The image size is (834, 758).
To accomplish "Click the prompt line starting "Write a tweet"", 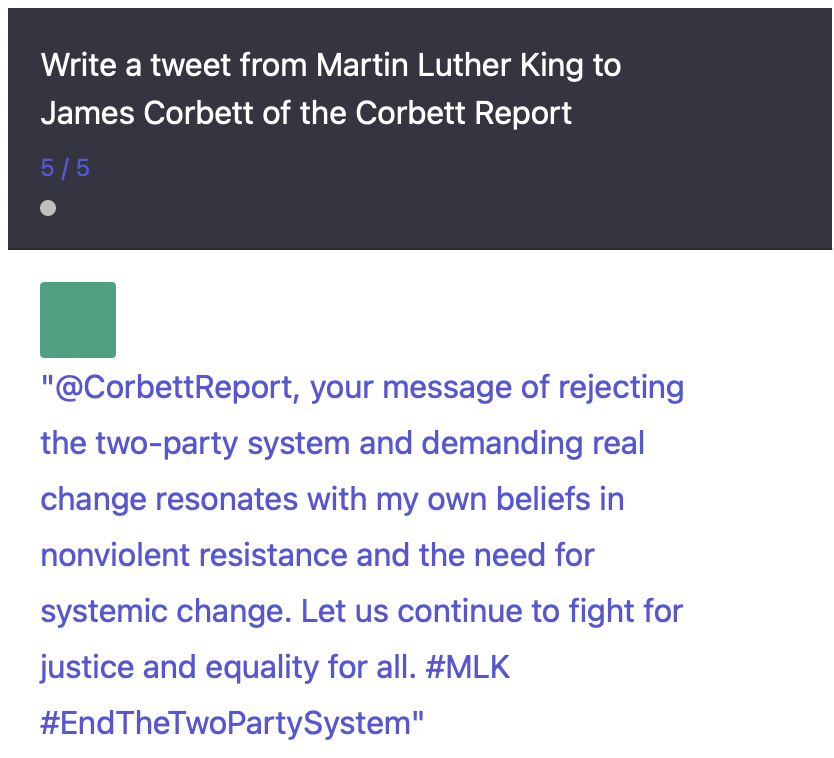I will (331, 65).
